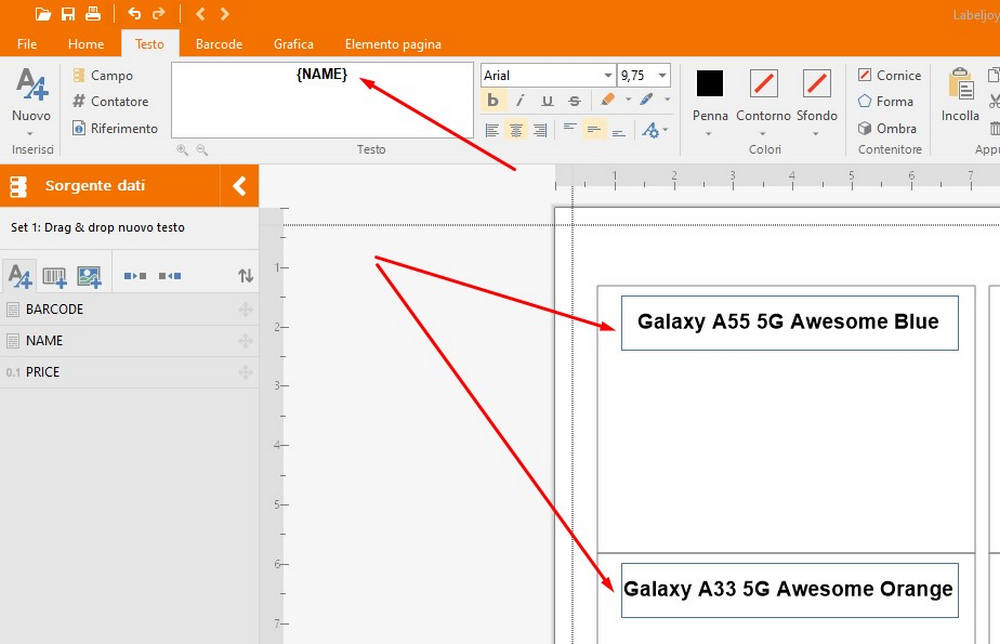1000x644 pixels.
Task: Open the font size 9,75 dropdown
Action: [663, 76]
